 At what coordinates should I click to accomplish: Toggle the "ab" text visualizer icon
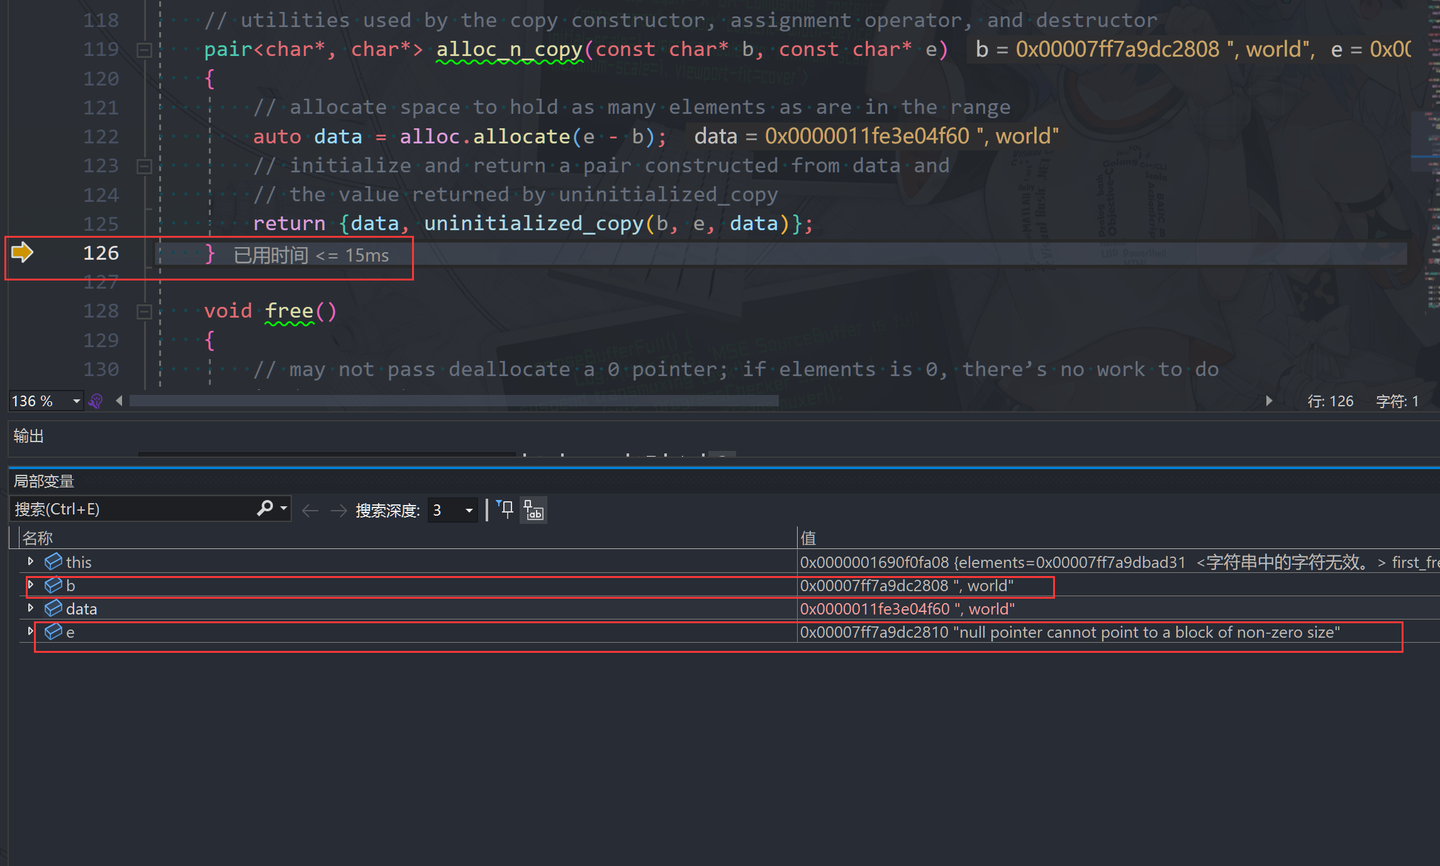tap(533, 510)
